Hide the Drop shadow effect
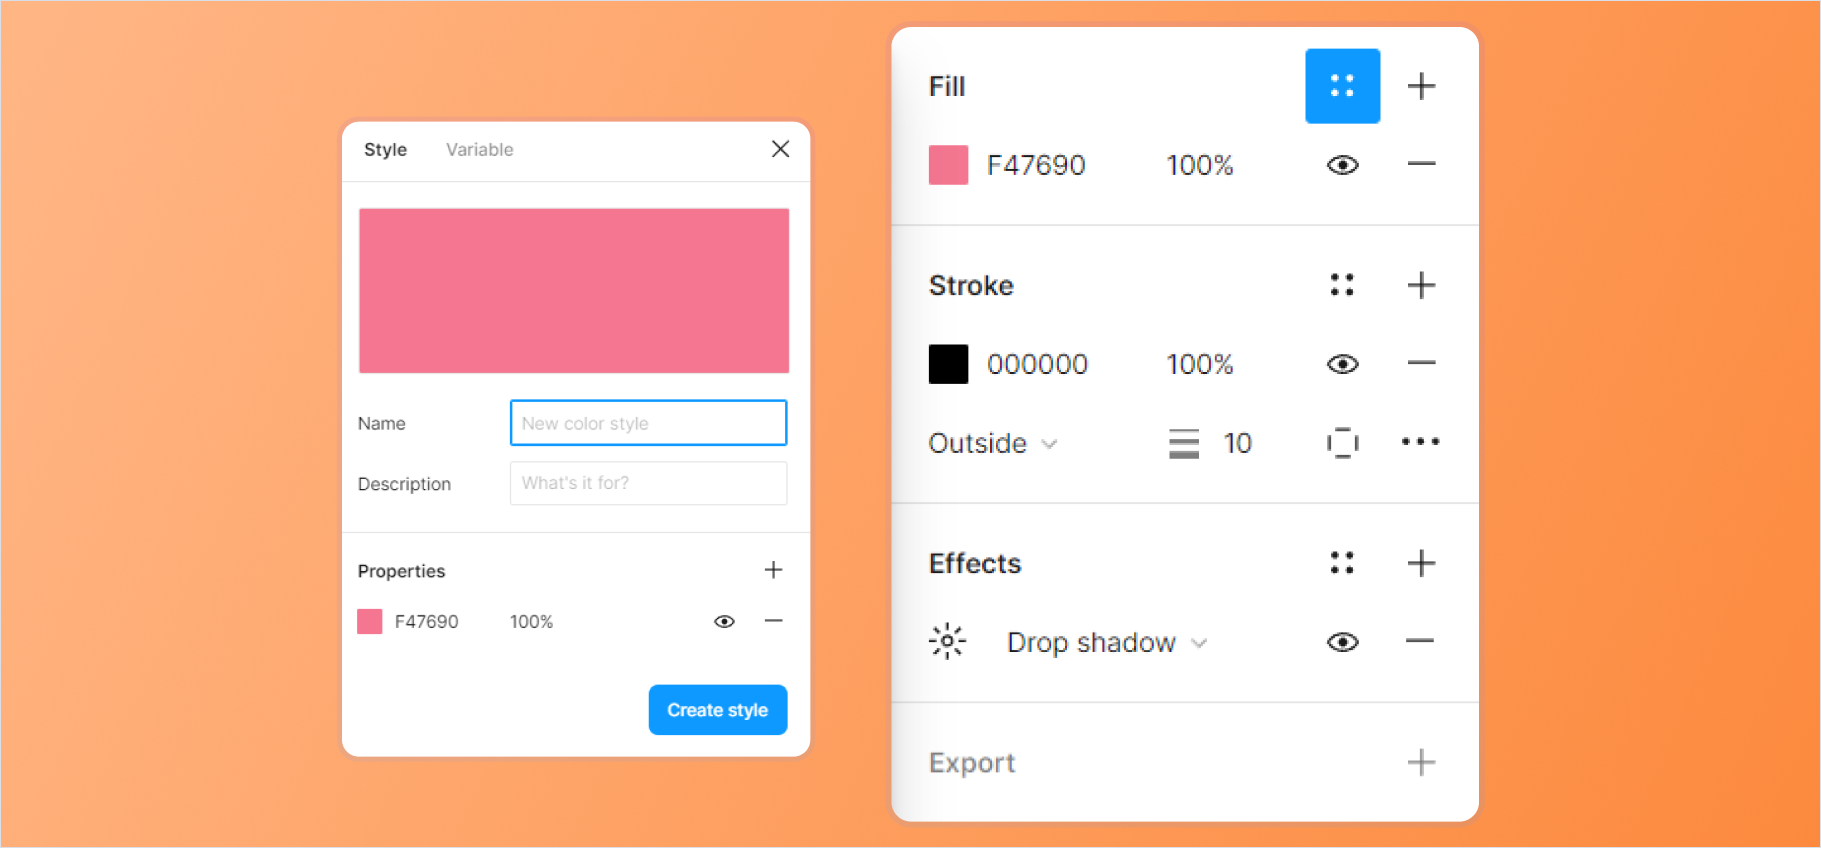 [x=1342, y=641]
